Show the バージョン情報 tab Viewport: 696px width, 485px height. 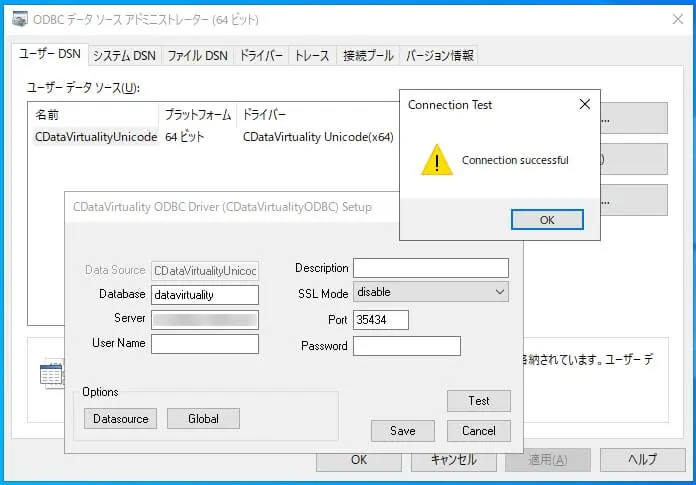point(439,56)
